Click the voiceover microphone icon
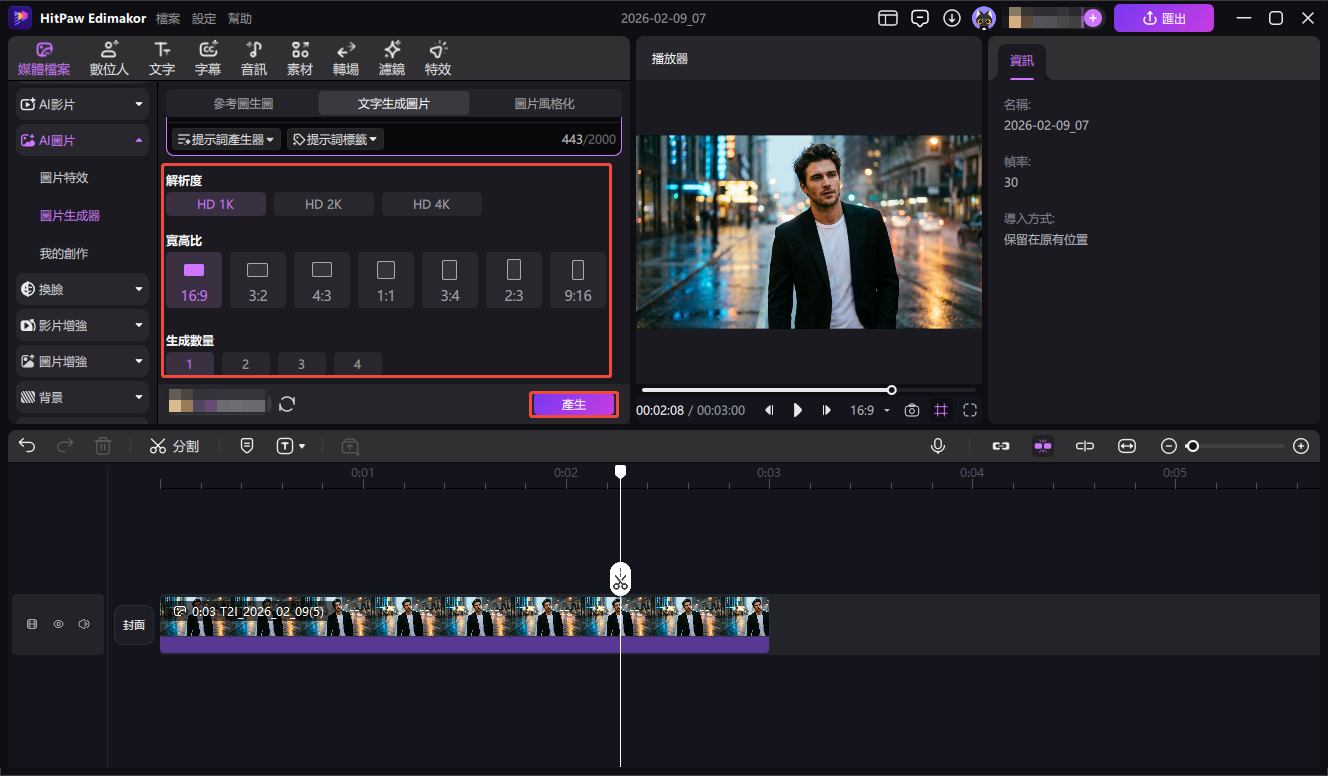Viewport: 1328px width, 776px height. (938, 446)
